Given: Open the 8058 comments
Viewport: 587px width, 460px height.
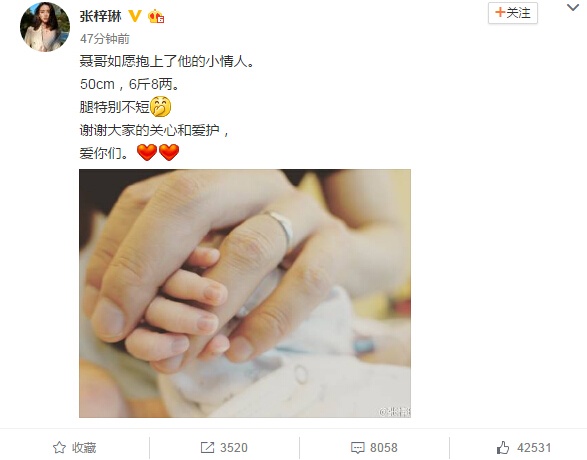Looking at the screenshot, I should (x=374, y=447).
